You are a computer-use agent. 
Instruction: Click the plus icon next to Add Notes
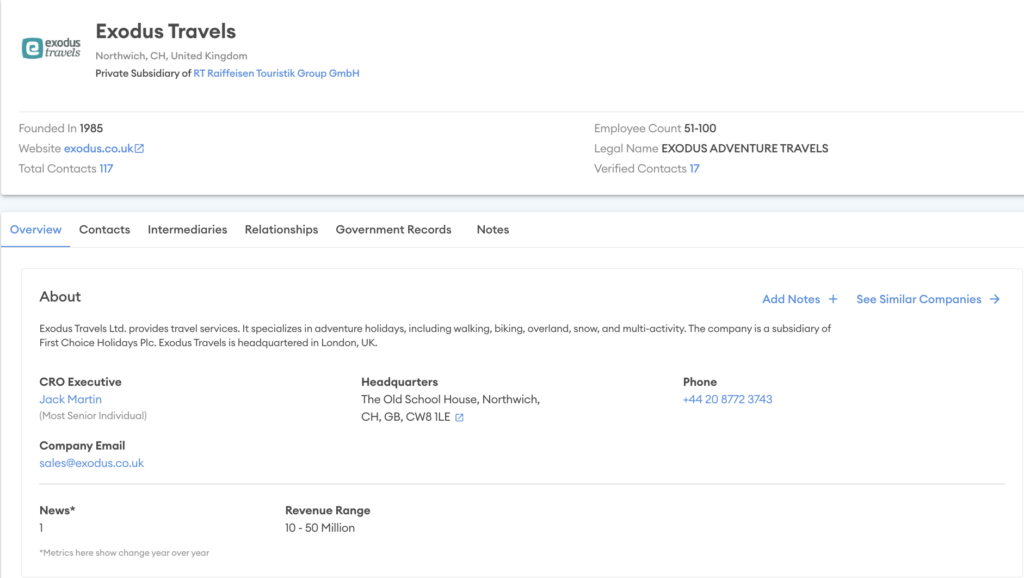(x=833, y=299)
